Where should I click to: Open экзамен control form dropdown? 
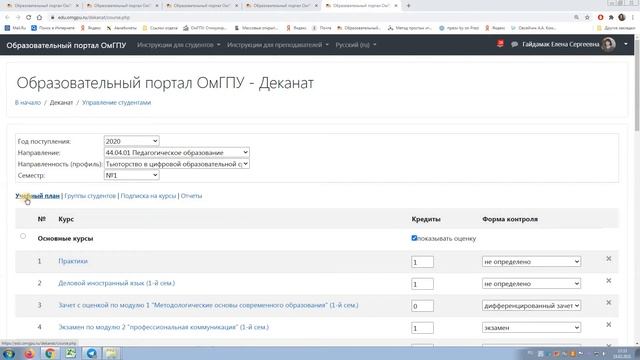tap(531, 328)
